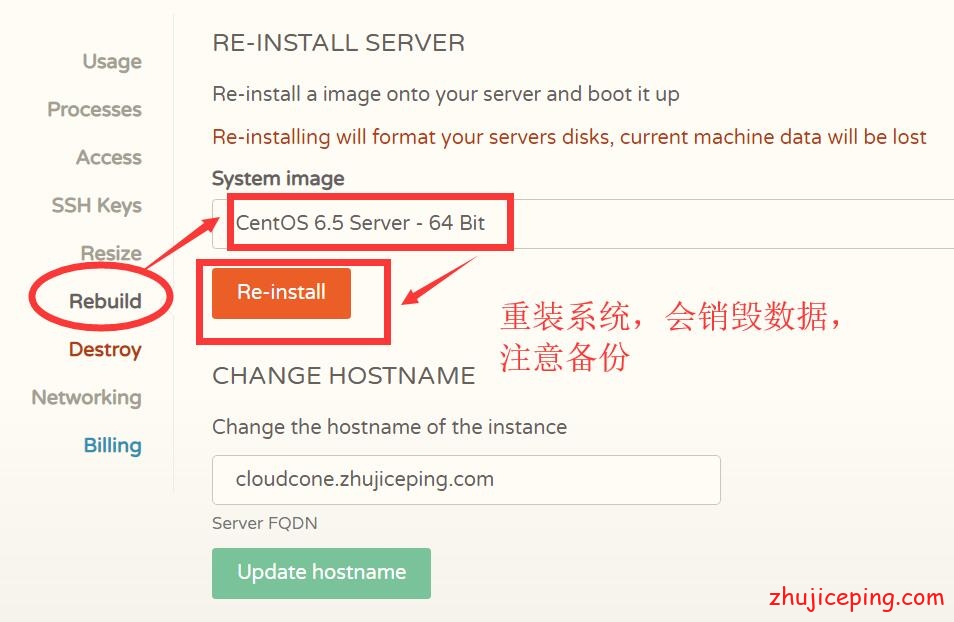This screenshot has height=622, width=954.
Task: Click the red Chinese annotation text
Action: pyautogui.click(x=670, y=337)
